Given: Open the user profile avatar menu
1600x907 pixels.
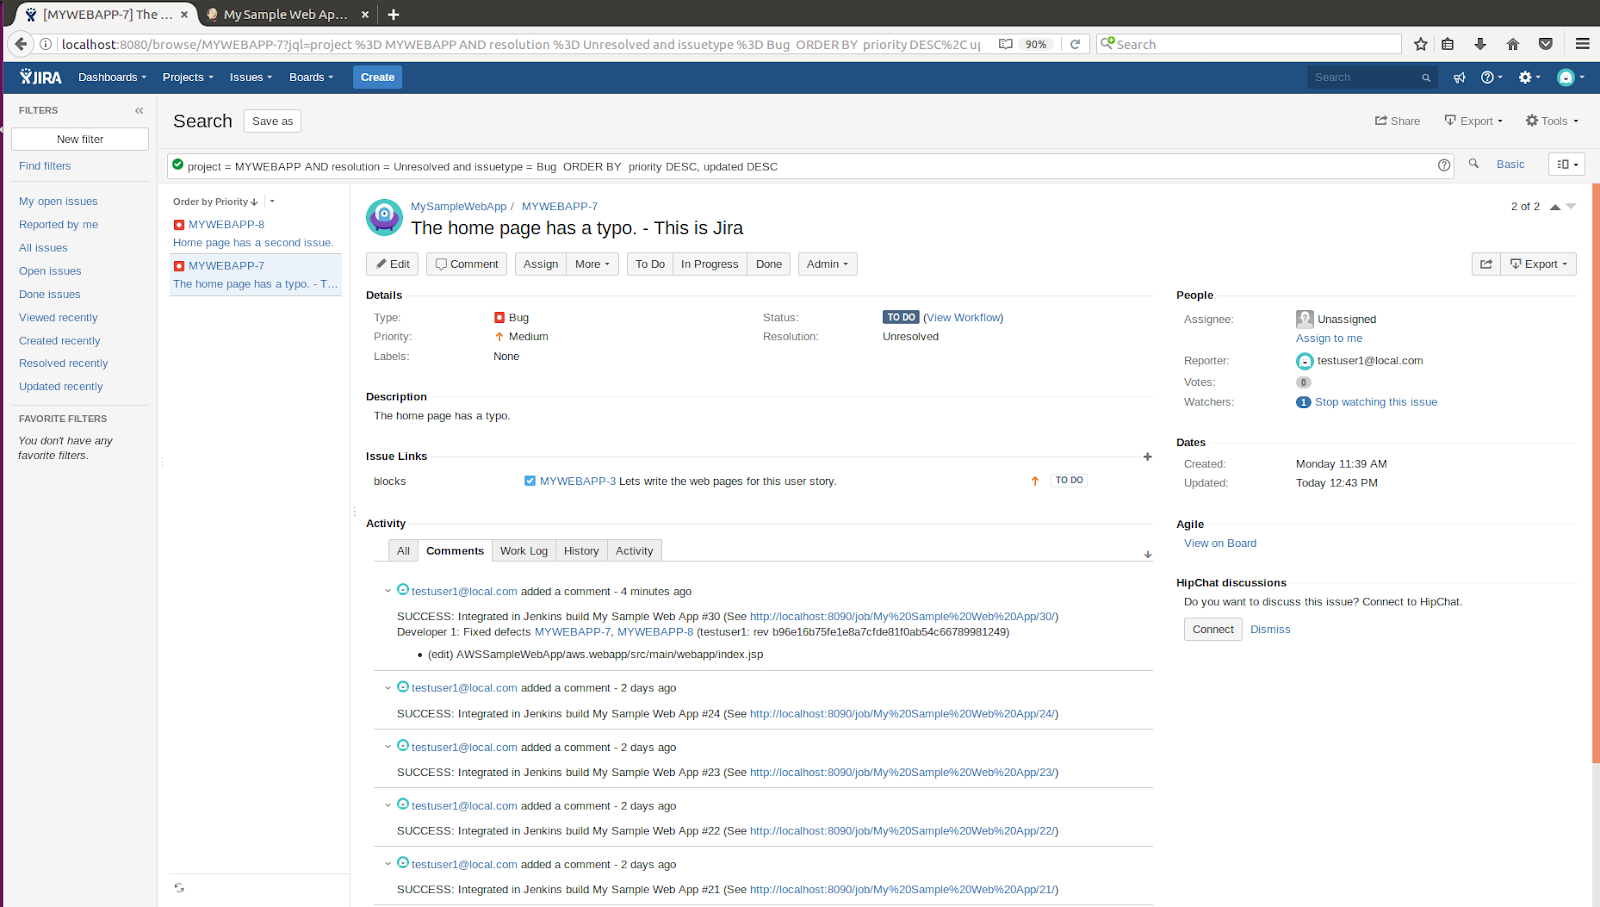Looking at the screenshot, I should click(1570, 77).
